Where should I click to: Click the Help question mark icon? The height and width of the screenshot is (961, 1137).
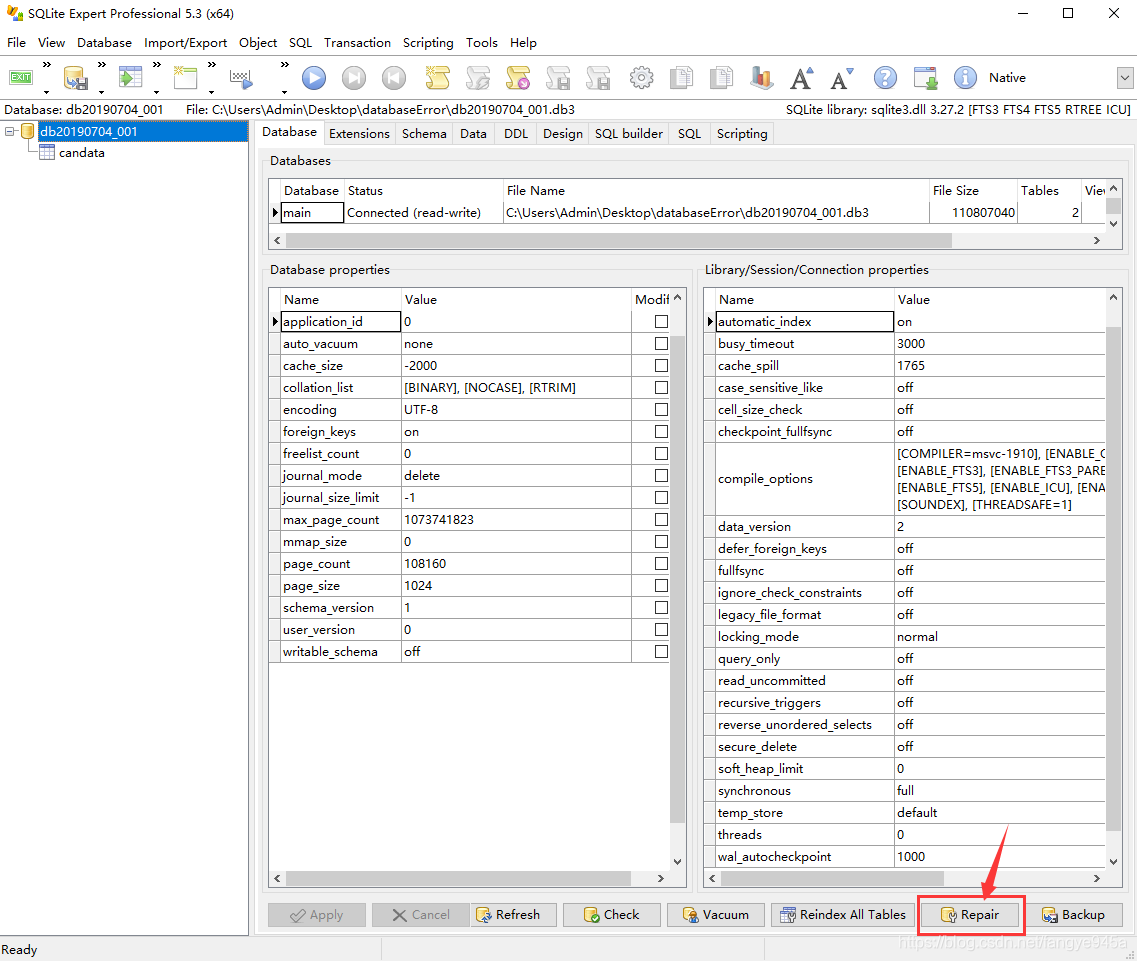click(885, 77)
